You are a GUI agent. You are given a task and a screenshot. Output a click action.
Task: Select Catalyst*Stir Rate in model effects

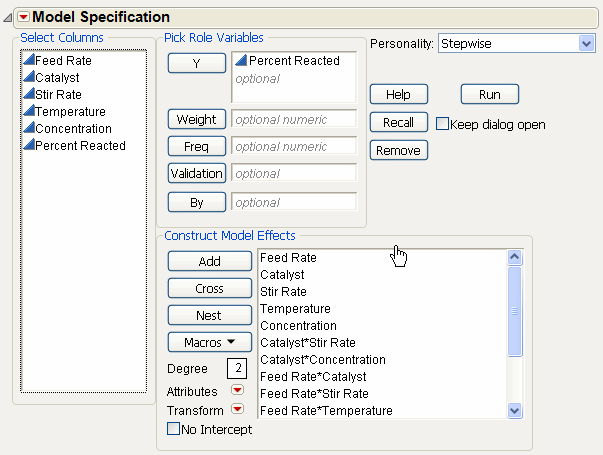coord(308,343)
